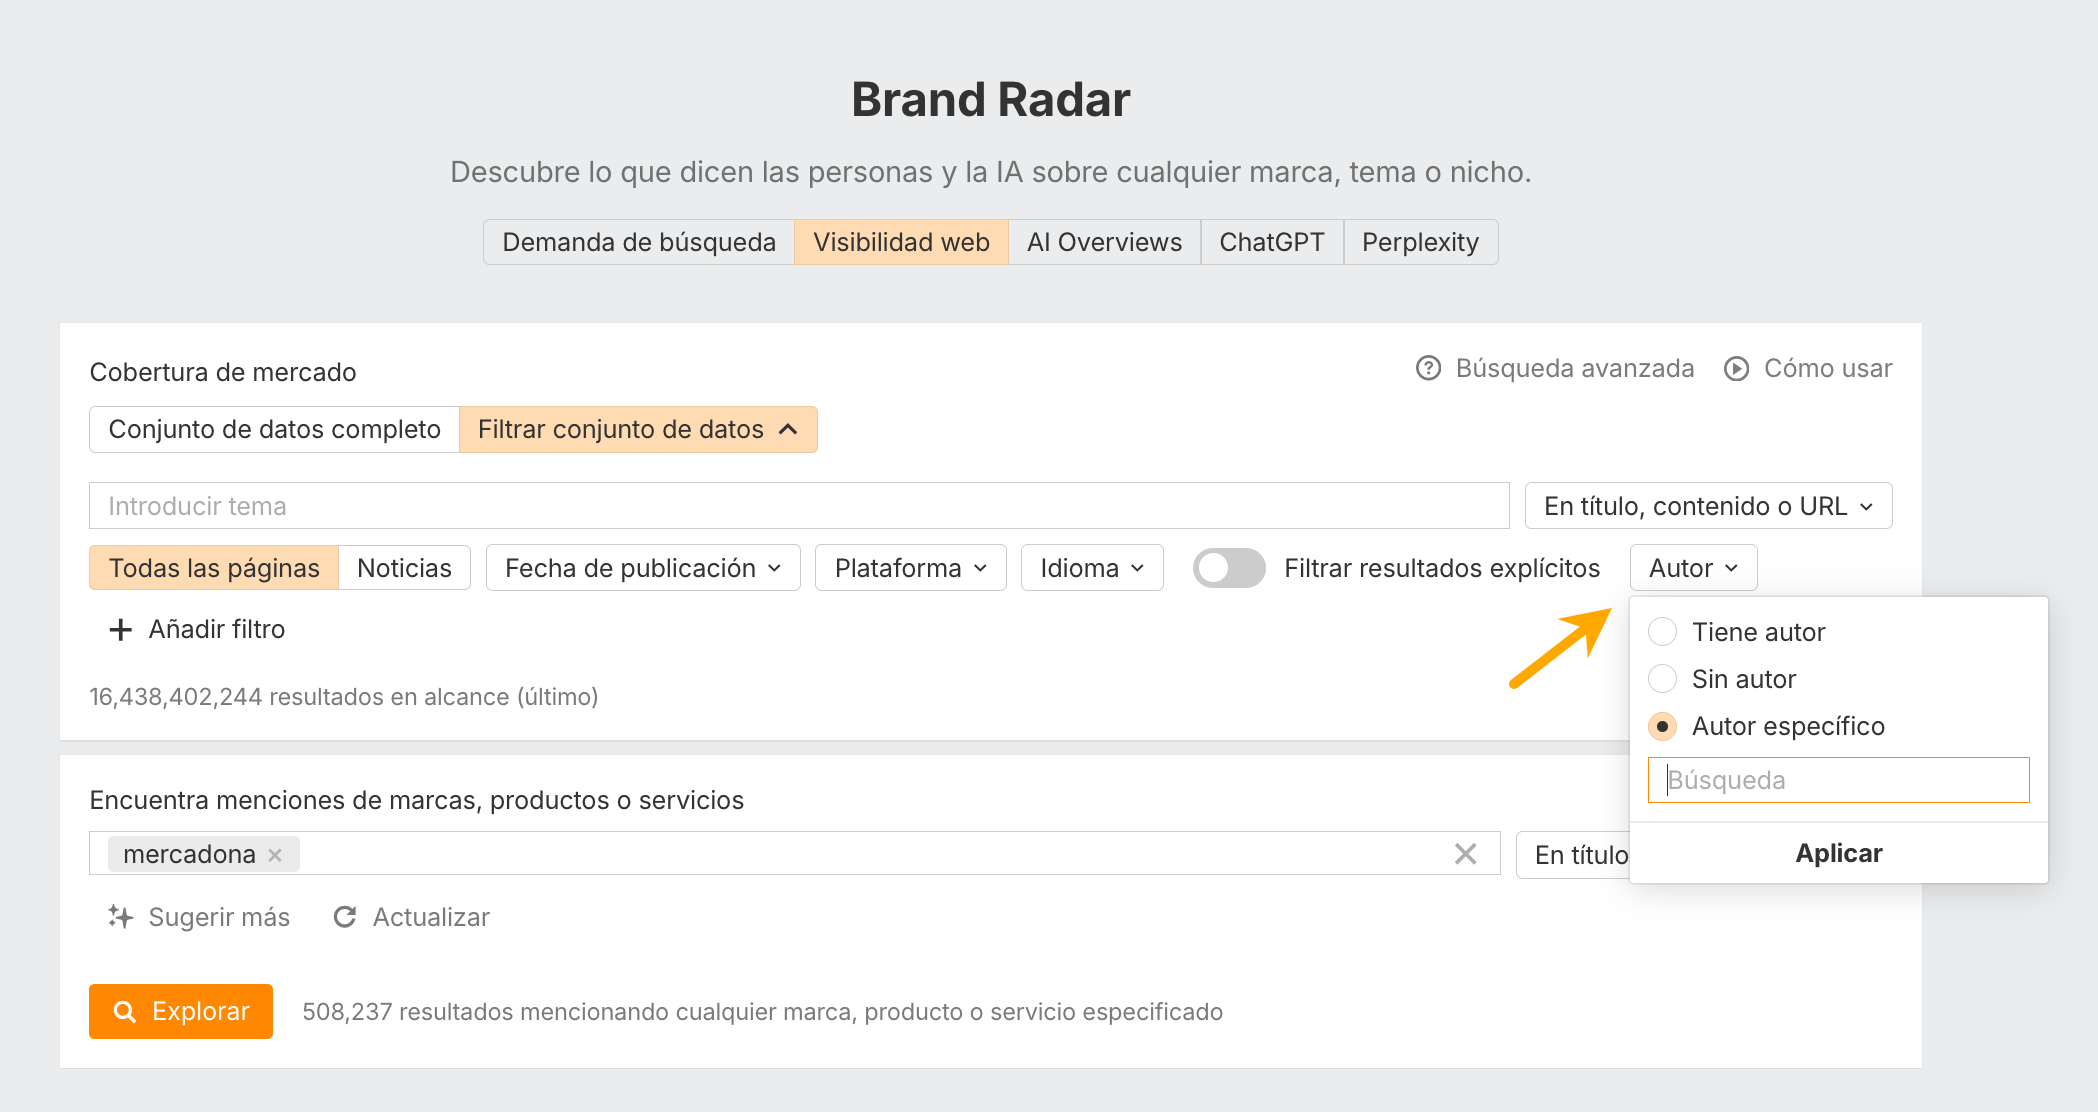Click the refresh icon next to Actualizar
Image resolution: width=2098 pixels, height=1112 pixels.
tap(345, 916)
